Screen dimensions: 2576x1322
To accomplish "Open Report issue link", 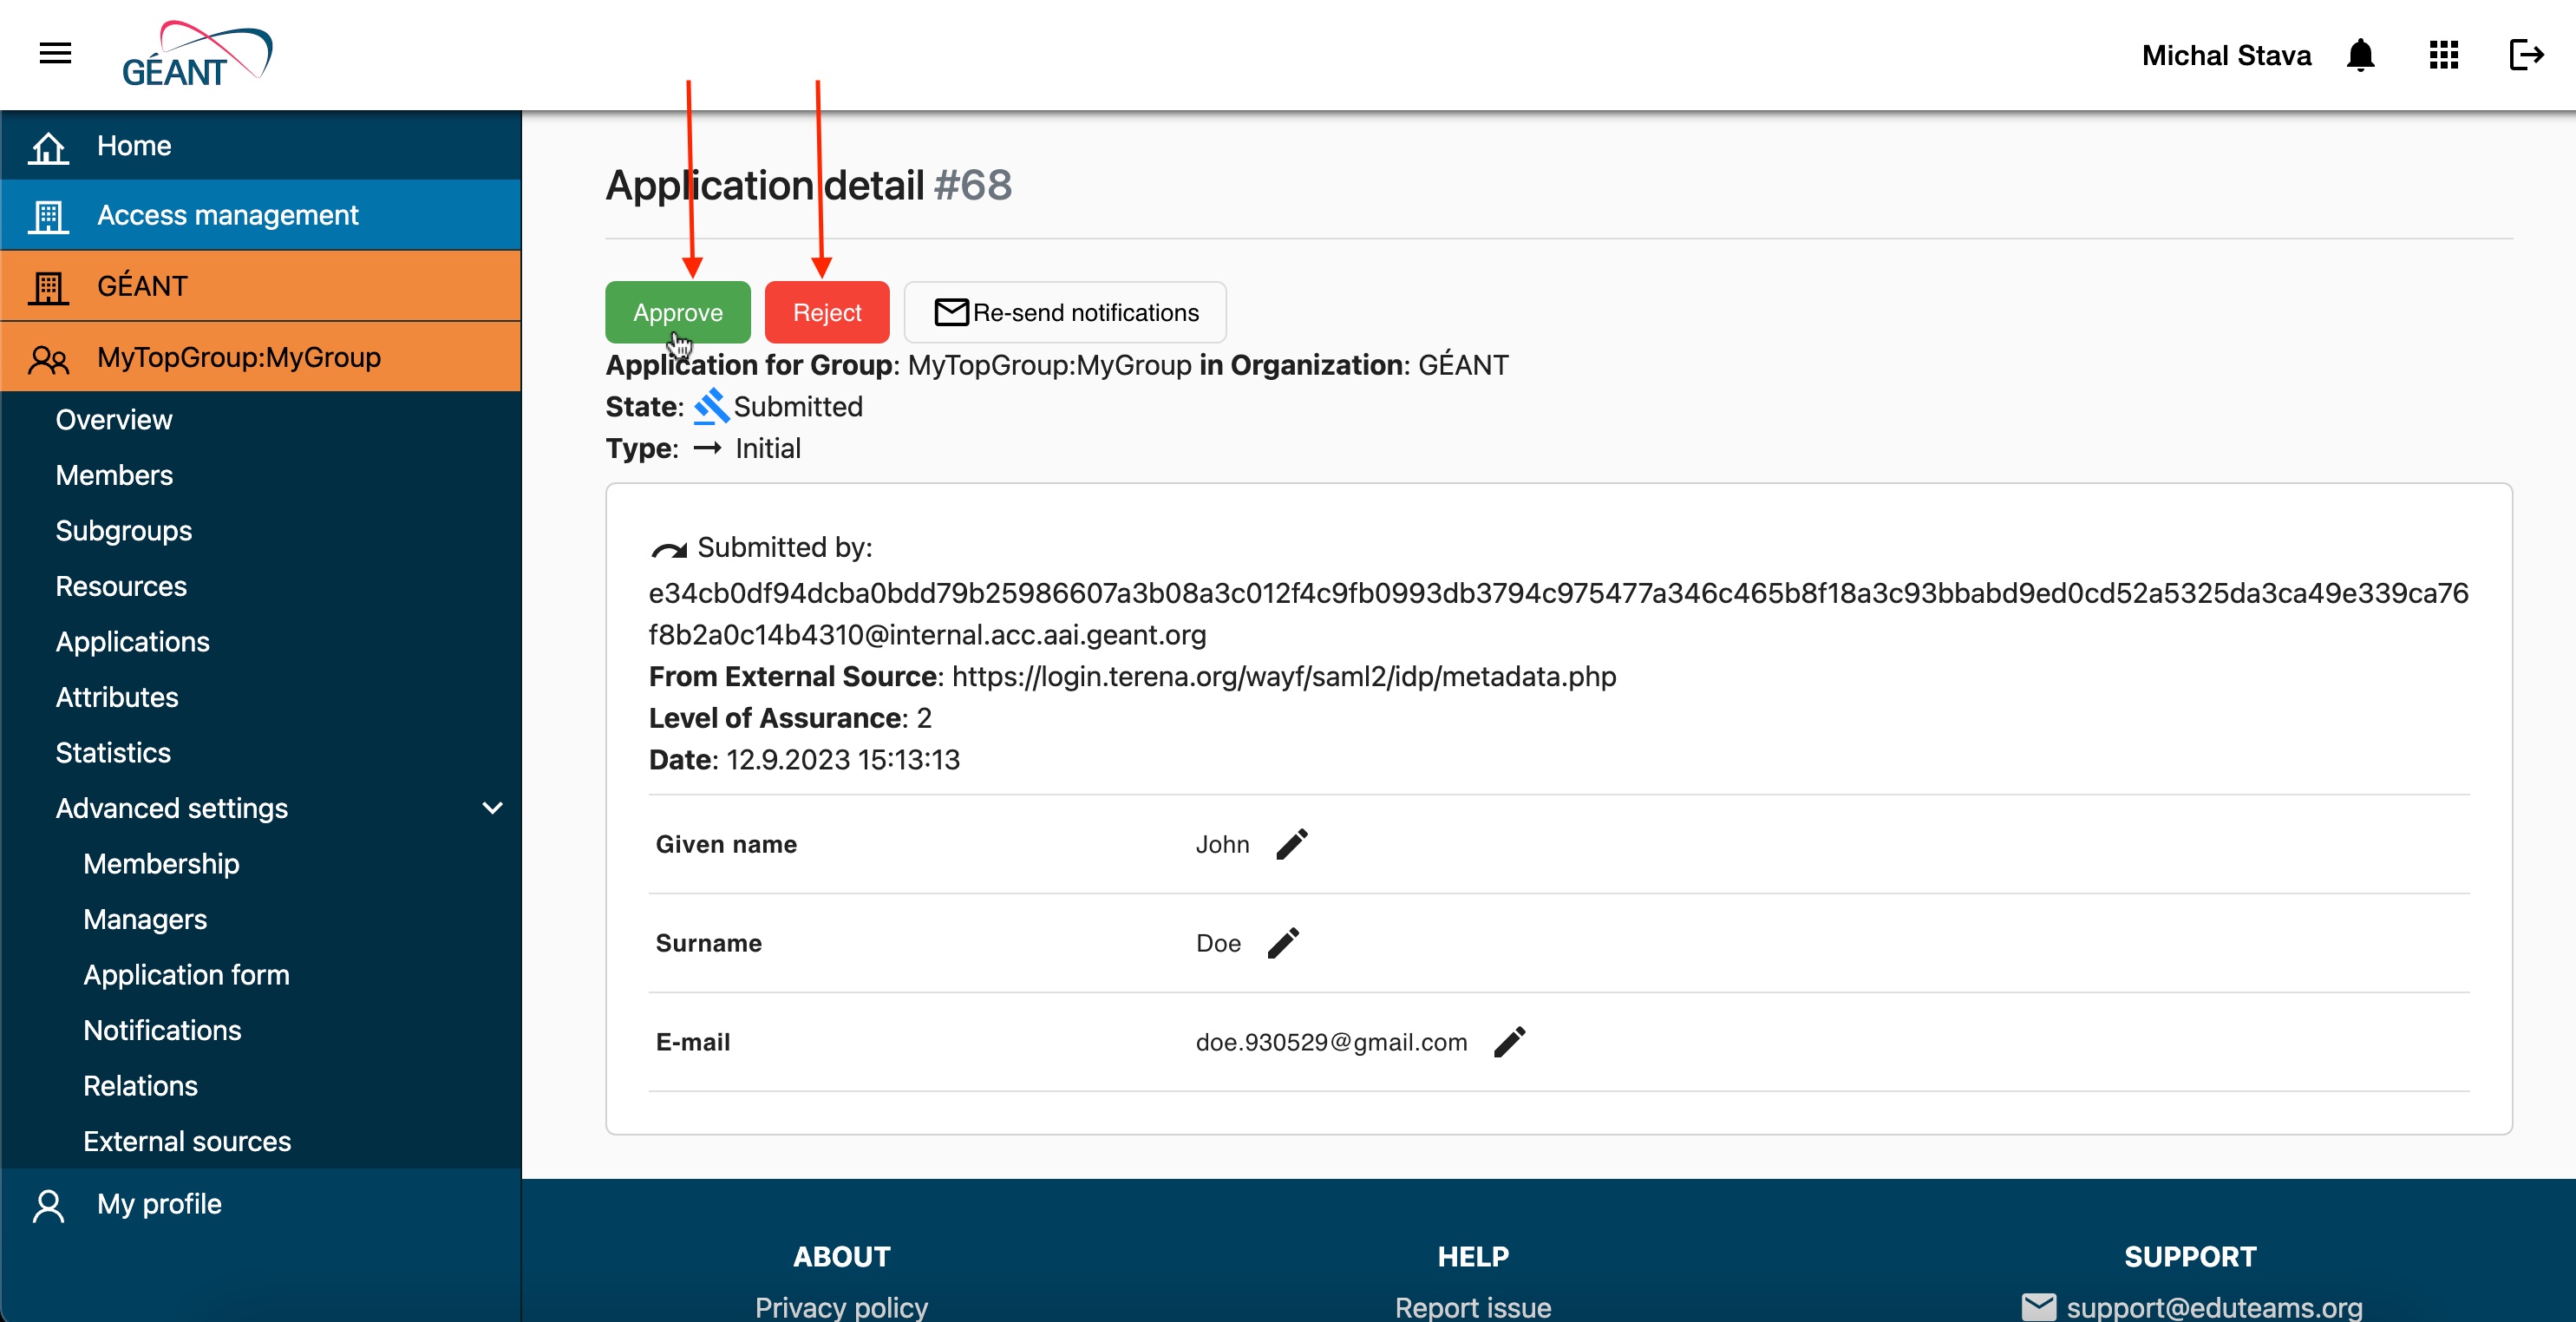I will pyautogui.click(x=1473, y=1307).
